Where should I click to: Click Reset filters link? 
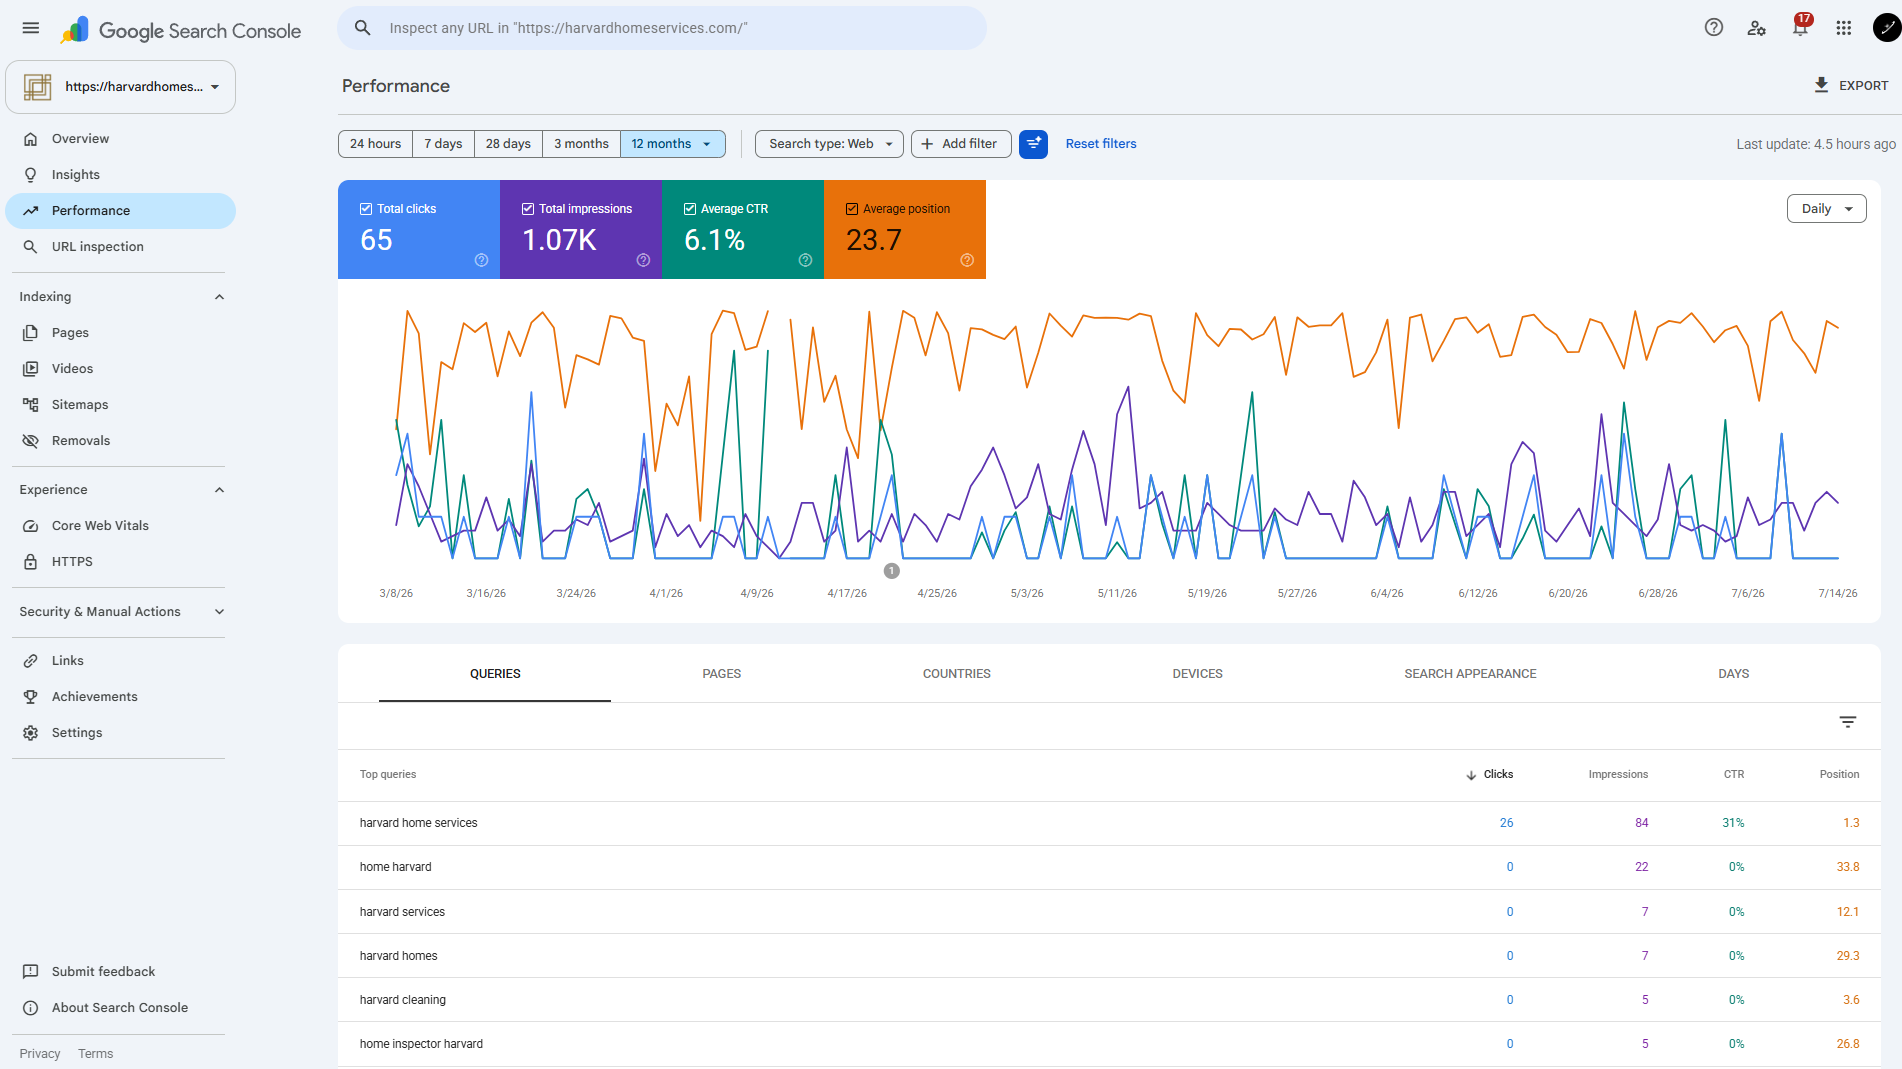pos(1101,144)
